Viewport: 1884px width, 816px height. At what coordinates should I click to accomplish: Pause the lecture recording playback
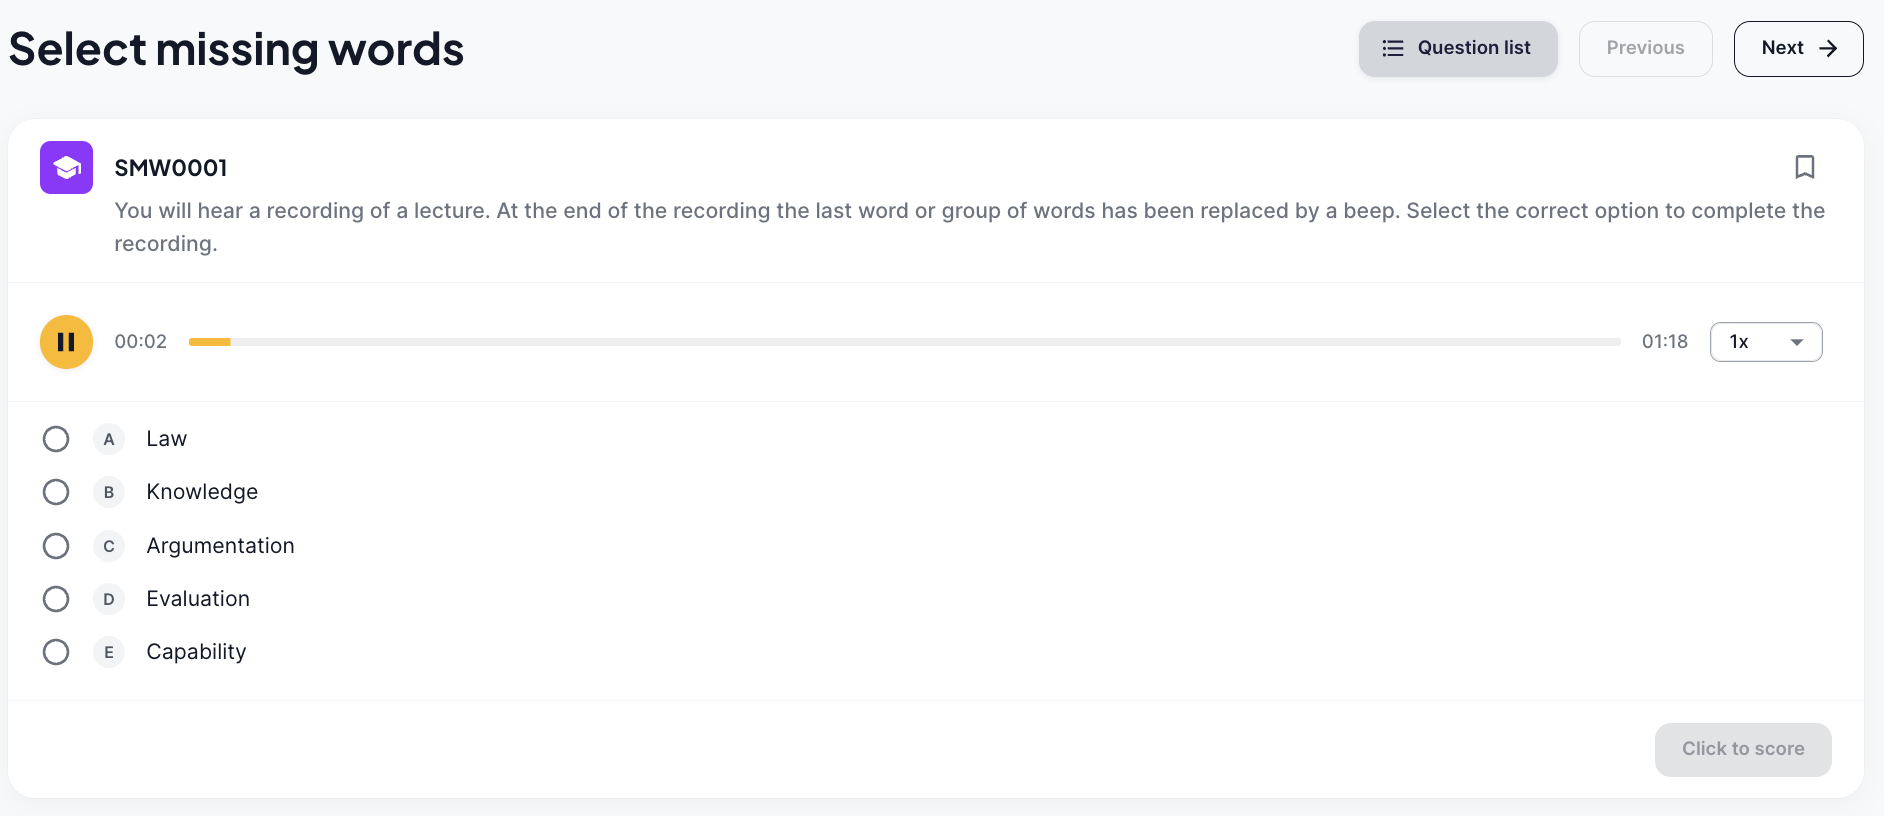click(x=66, y=342)
